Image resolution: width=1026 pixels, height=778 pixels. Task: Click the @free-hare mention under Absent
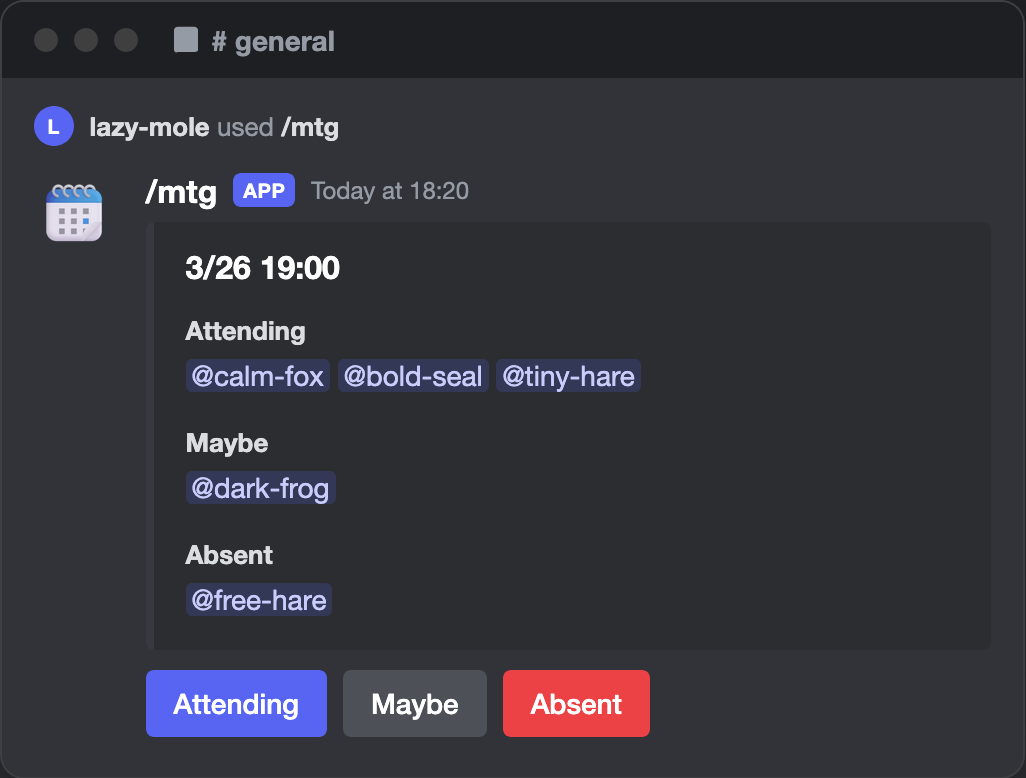258,601
